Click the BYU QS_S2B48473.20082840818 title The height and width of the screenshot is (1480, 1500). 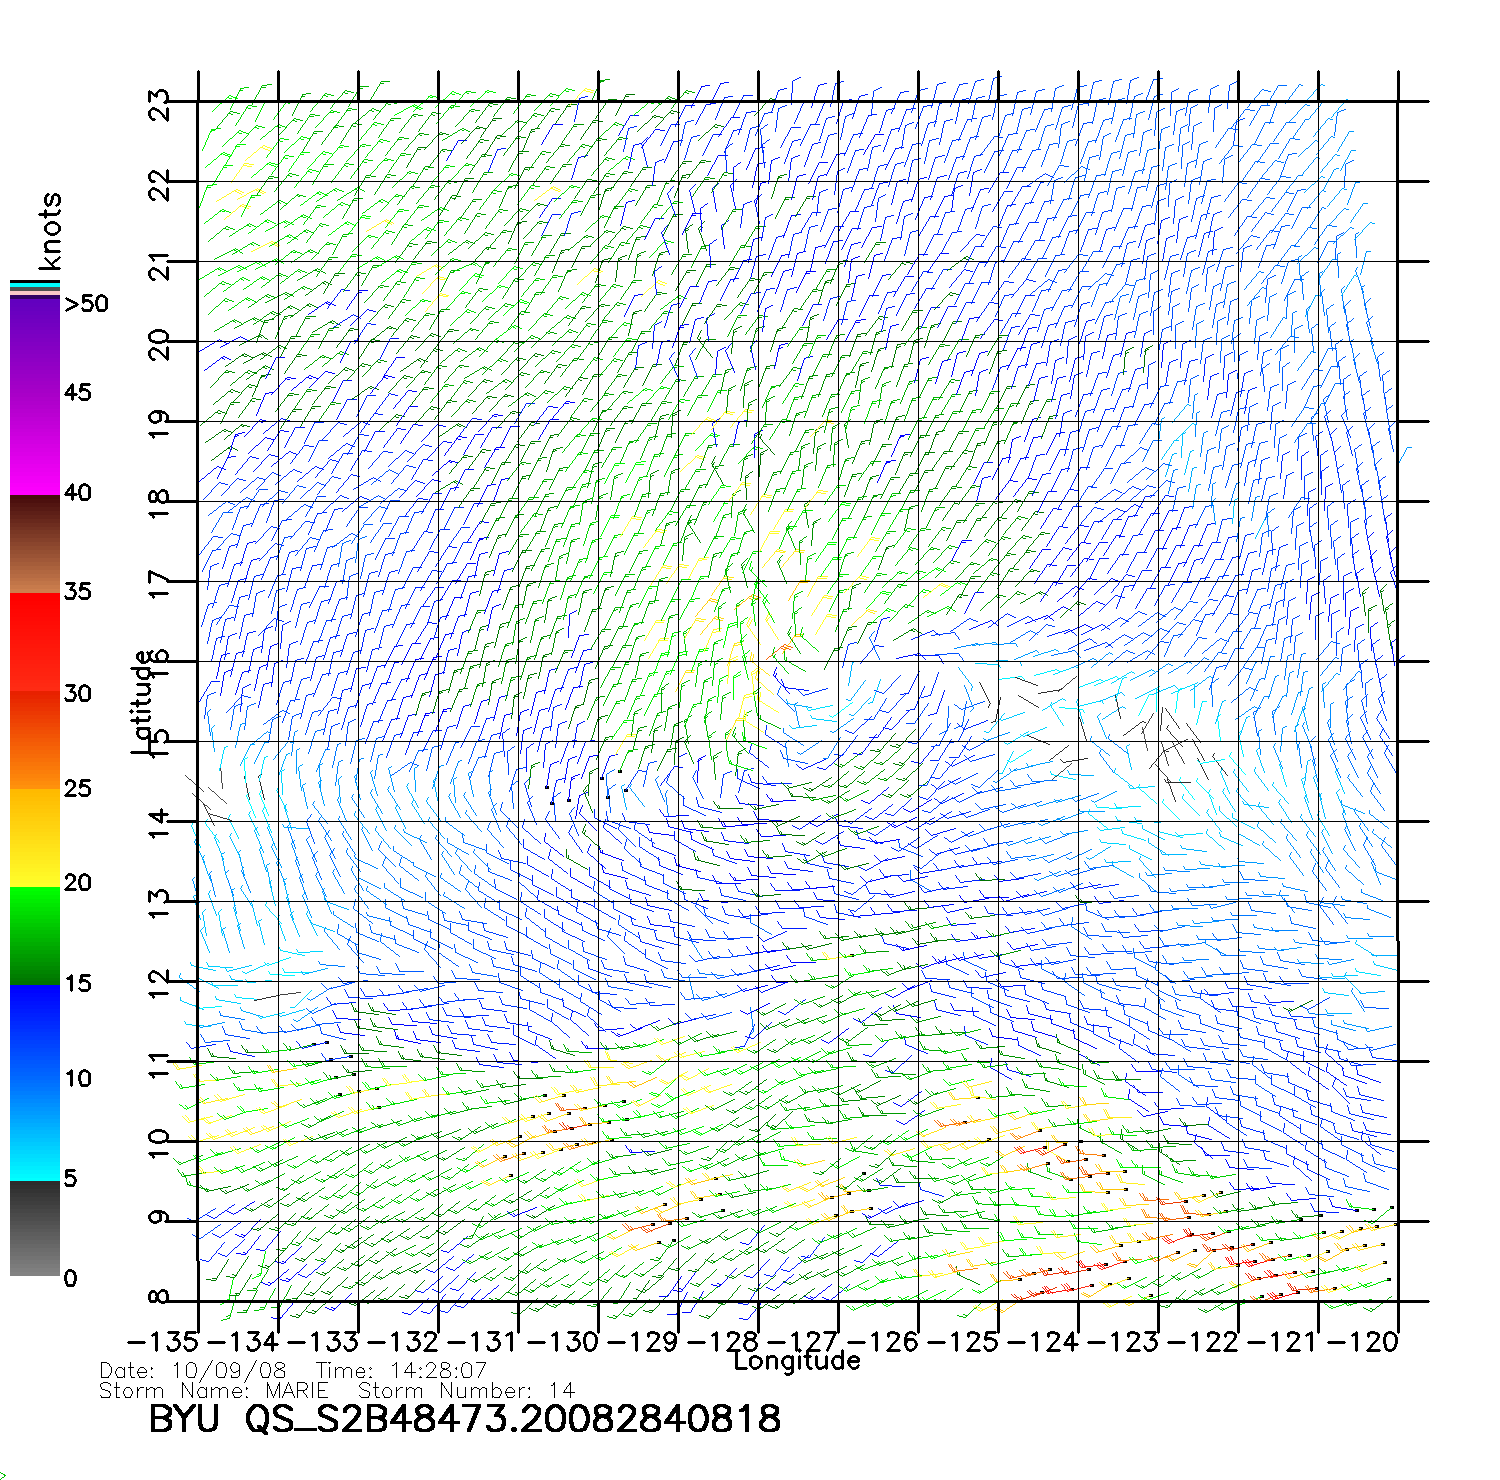click(464, 1419)
